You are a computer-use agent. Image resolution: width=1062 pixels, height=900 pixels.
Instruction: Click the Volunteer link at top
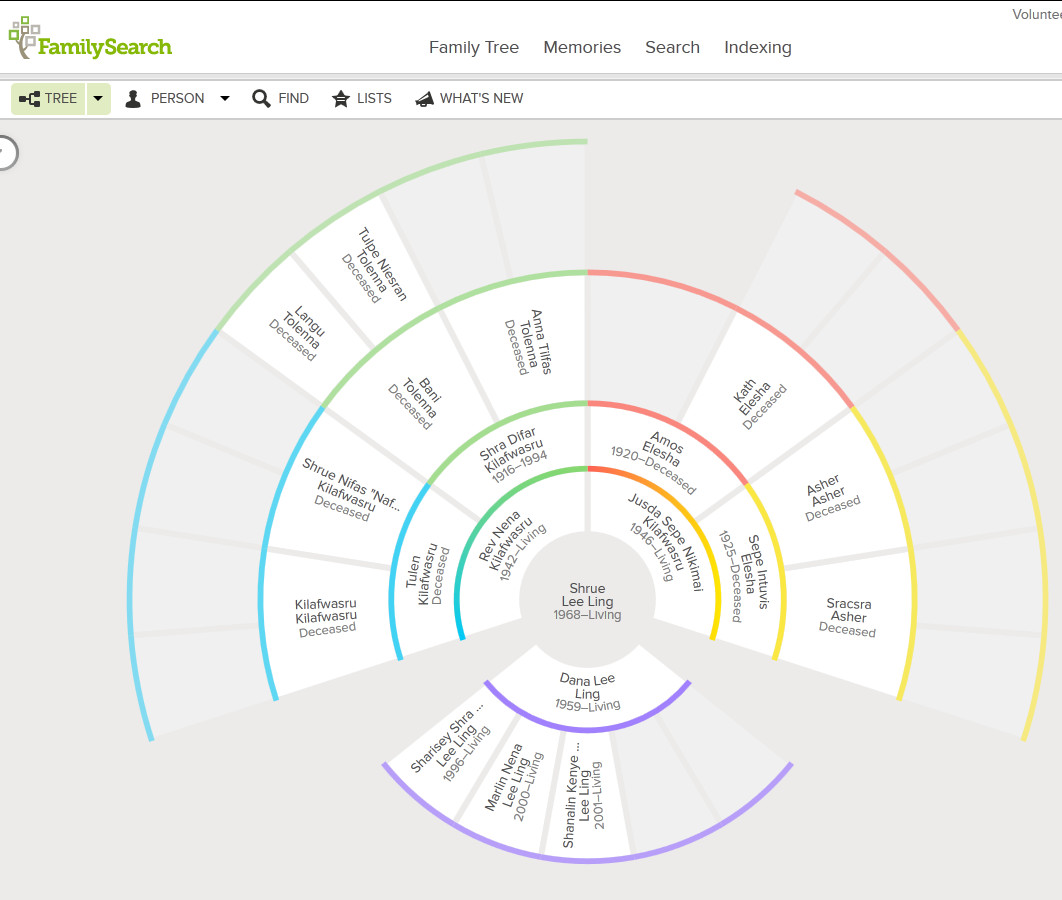(1037, 14)
